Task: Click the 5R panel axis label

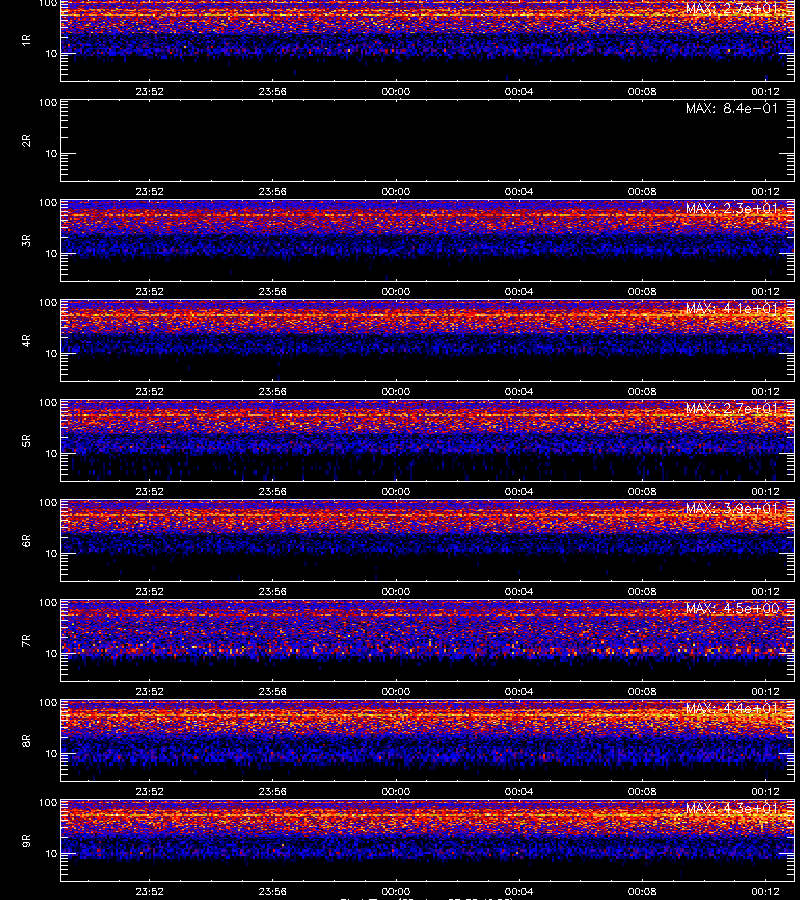Action: [26, 441]
